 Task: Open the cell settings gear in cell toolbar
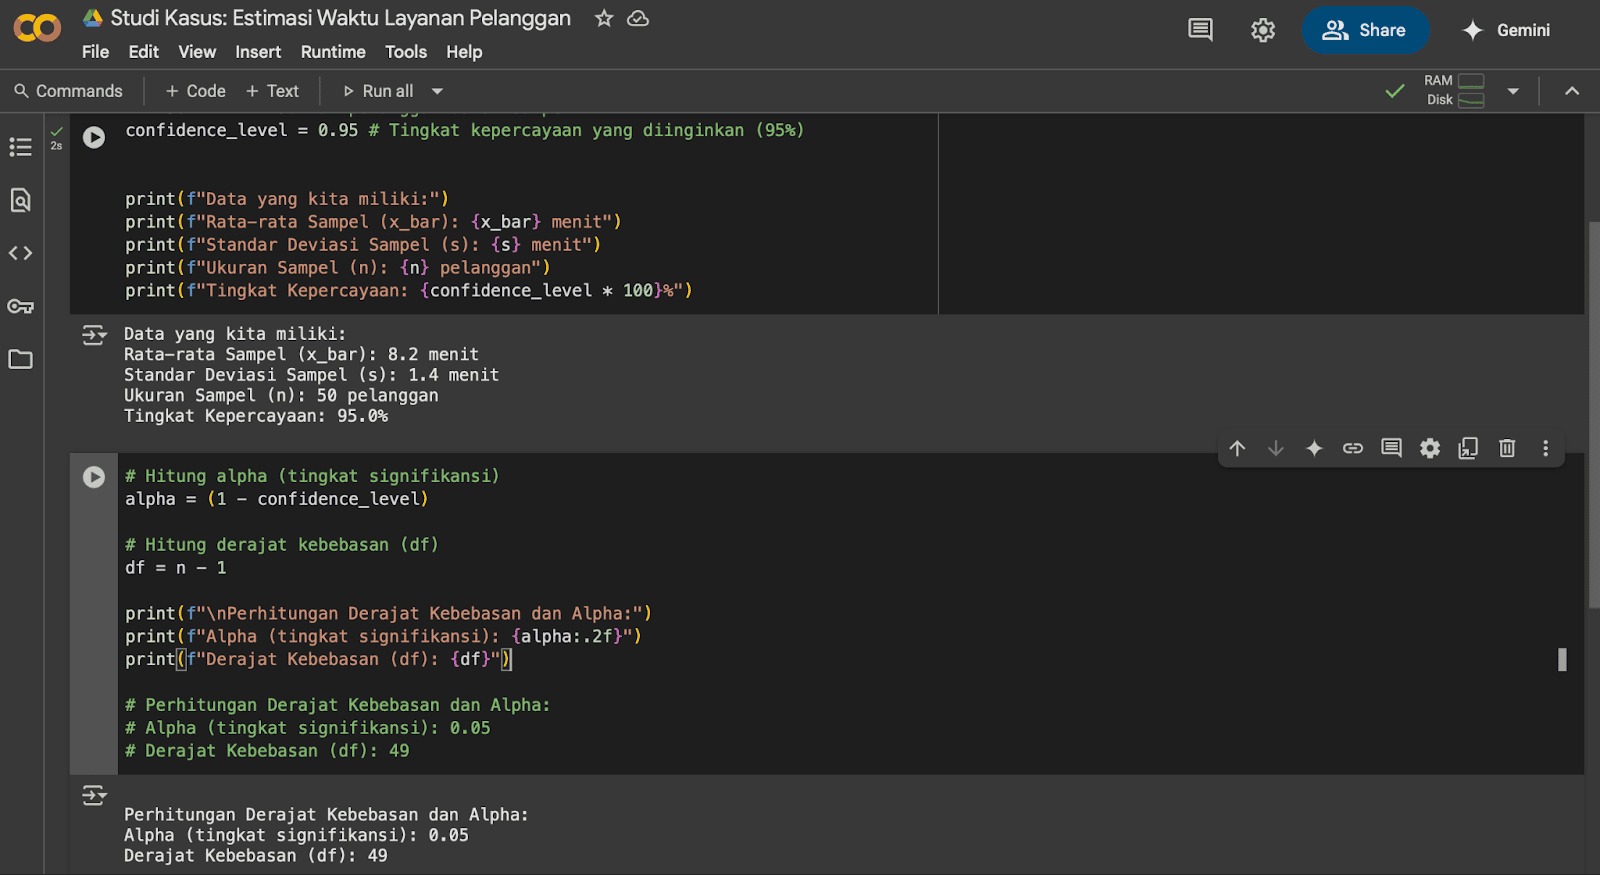coord(1430,448)
